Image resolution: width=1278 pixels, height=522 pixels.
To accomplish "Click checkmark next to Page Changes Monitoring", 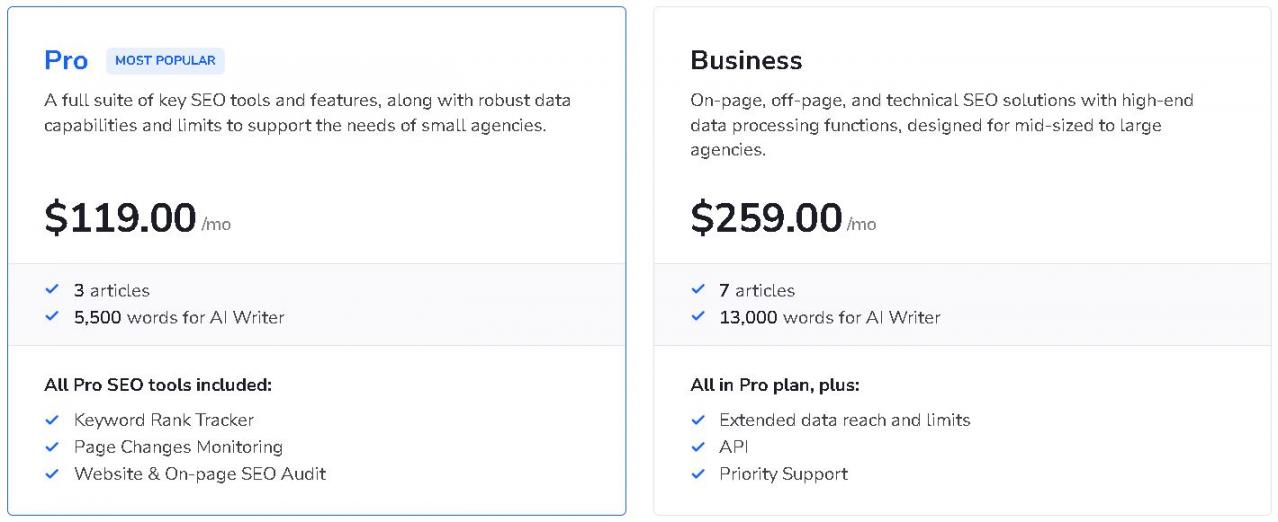I will click(x=52, y=447).
